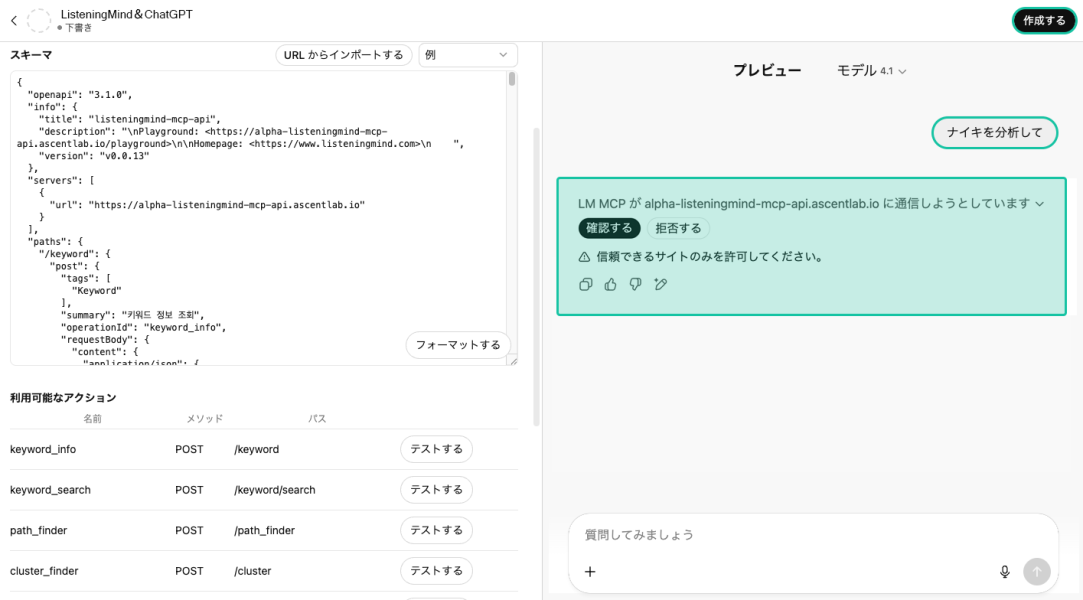
Task: Deny with the 拒否する button
Action: tap(678, 229)
